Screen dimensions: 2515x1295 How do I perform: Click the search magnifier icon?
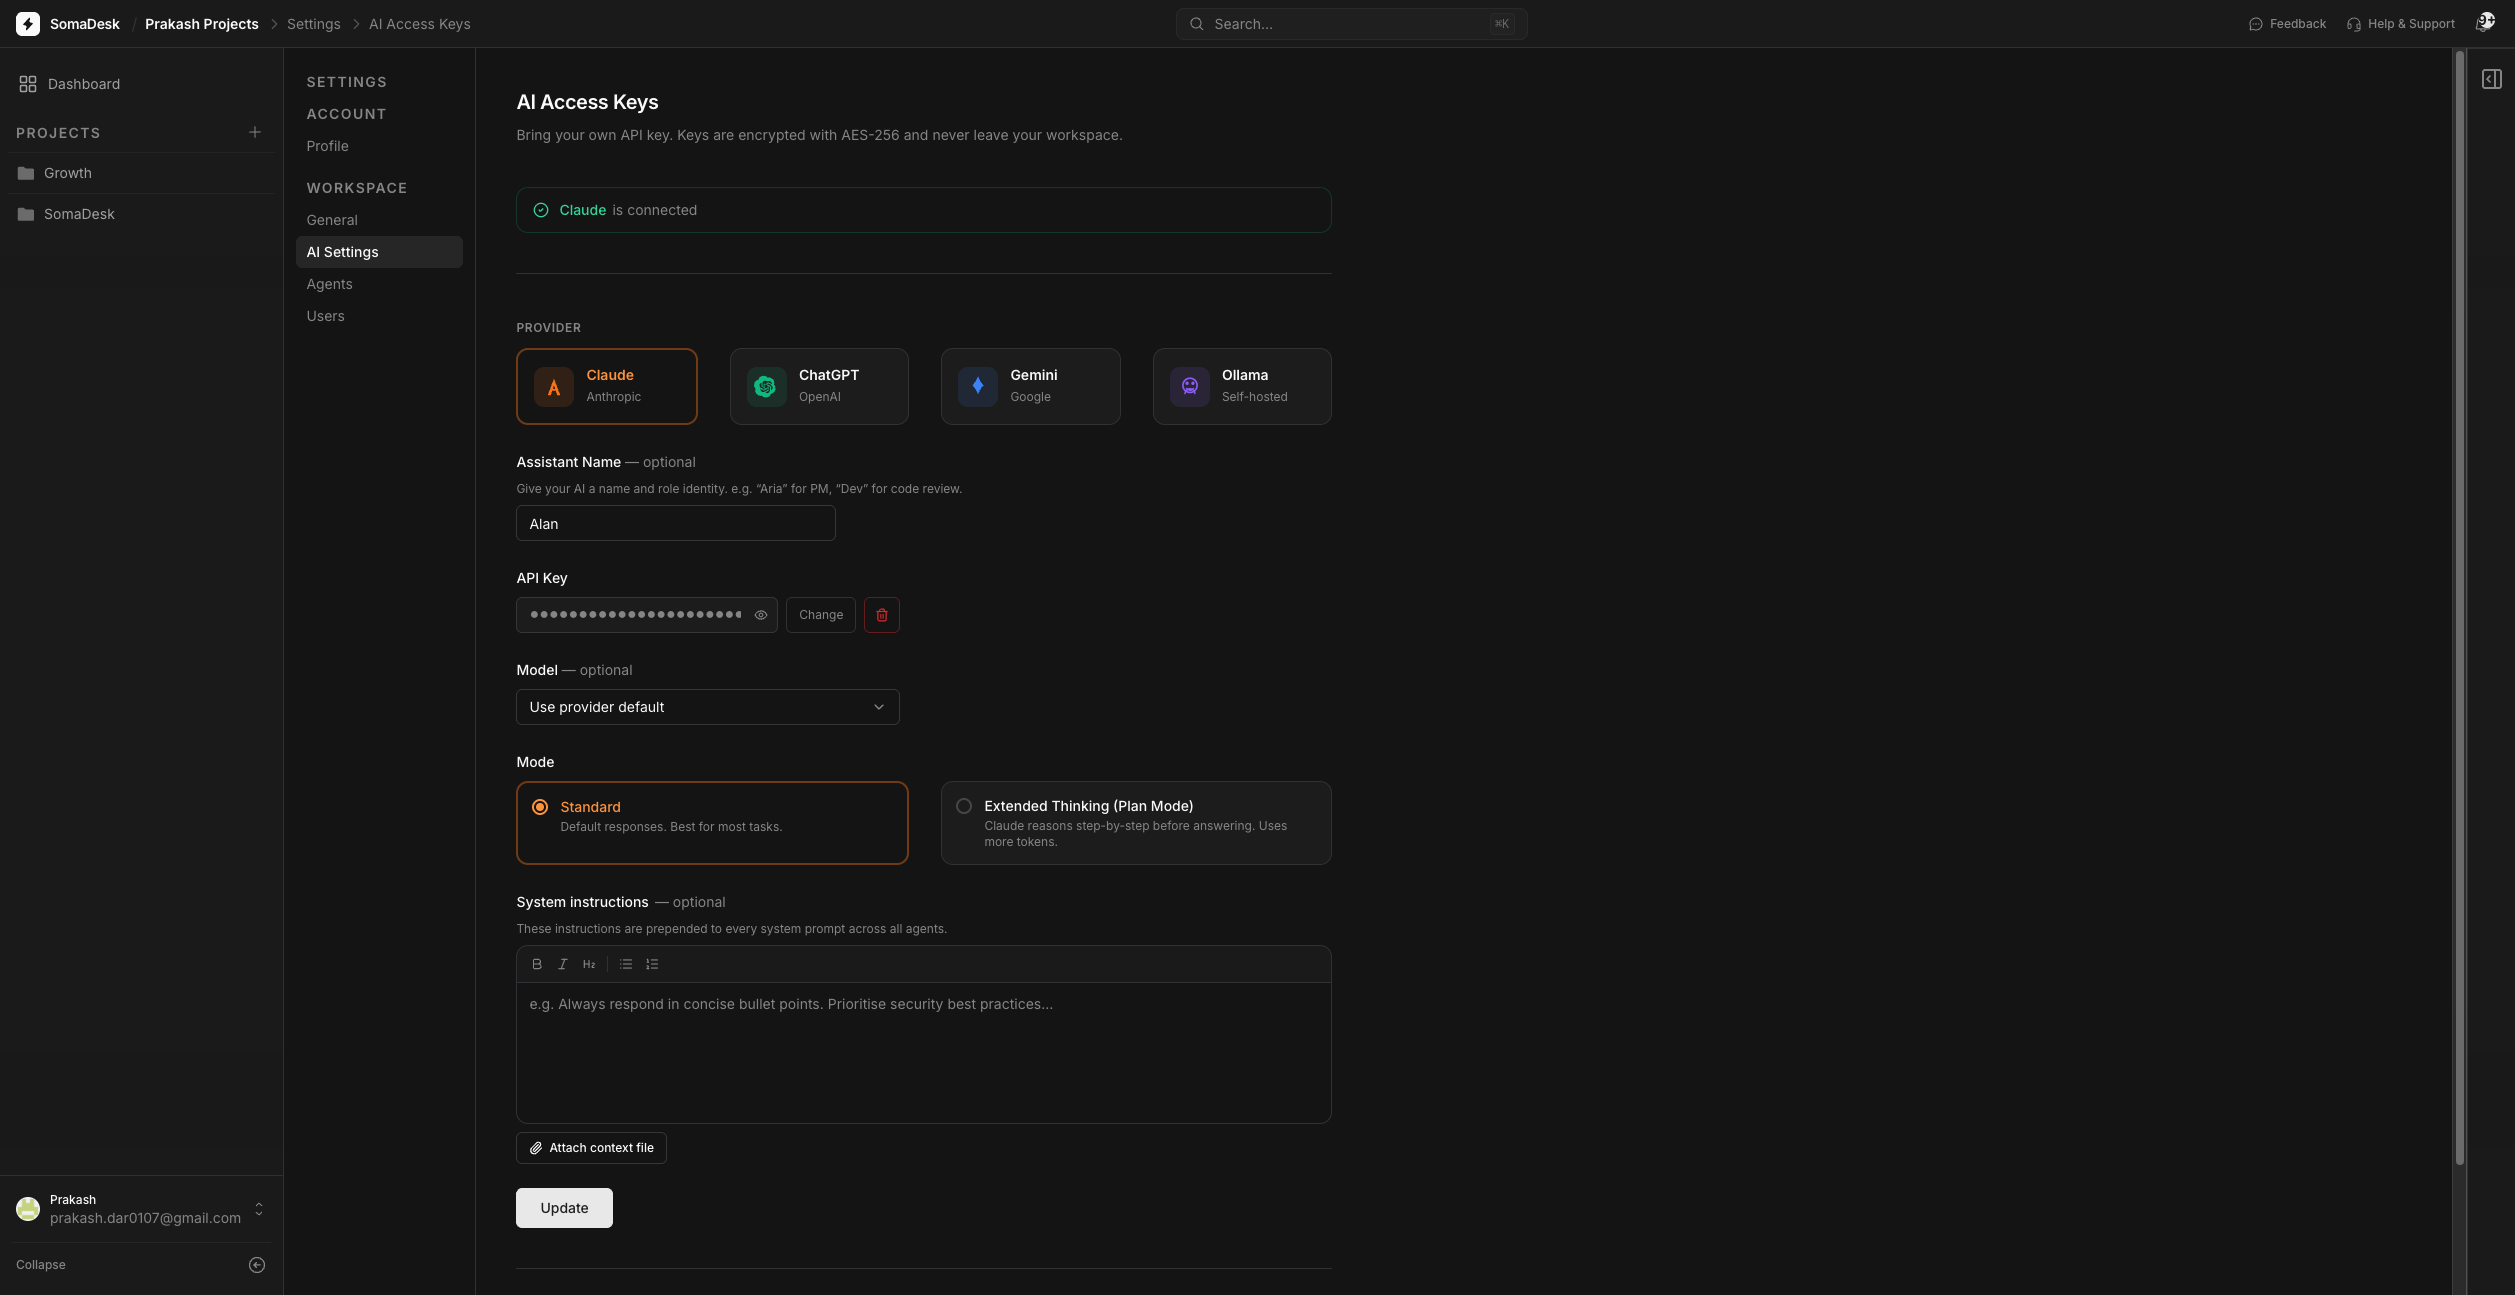click(1196, 24)
